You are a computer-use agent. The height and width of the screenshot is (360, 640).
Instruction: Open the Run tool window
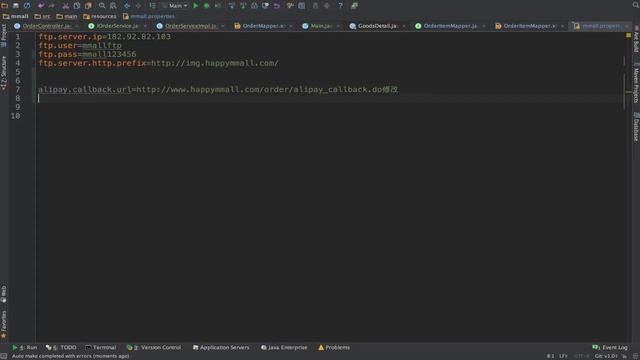(x=25, y=347)
